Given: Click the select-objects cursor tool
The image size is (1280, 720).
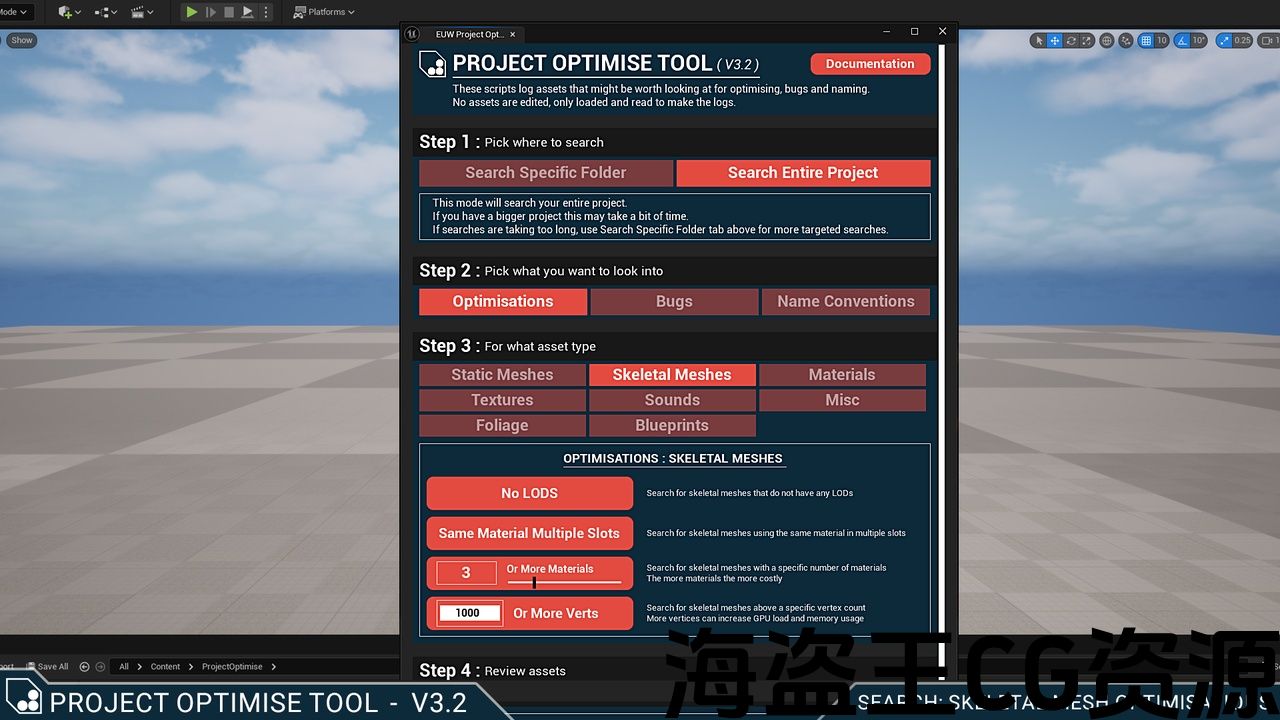Looking at the screenshot, I should 1039,41.
